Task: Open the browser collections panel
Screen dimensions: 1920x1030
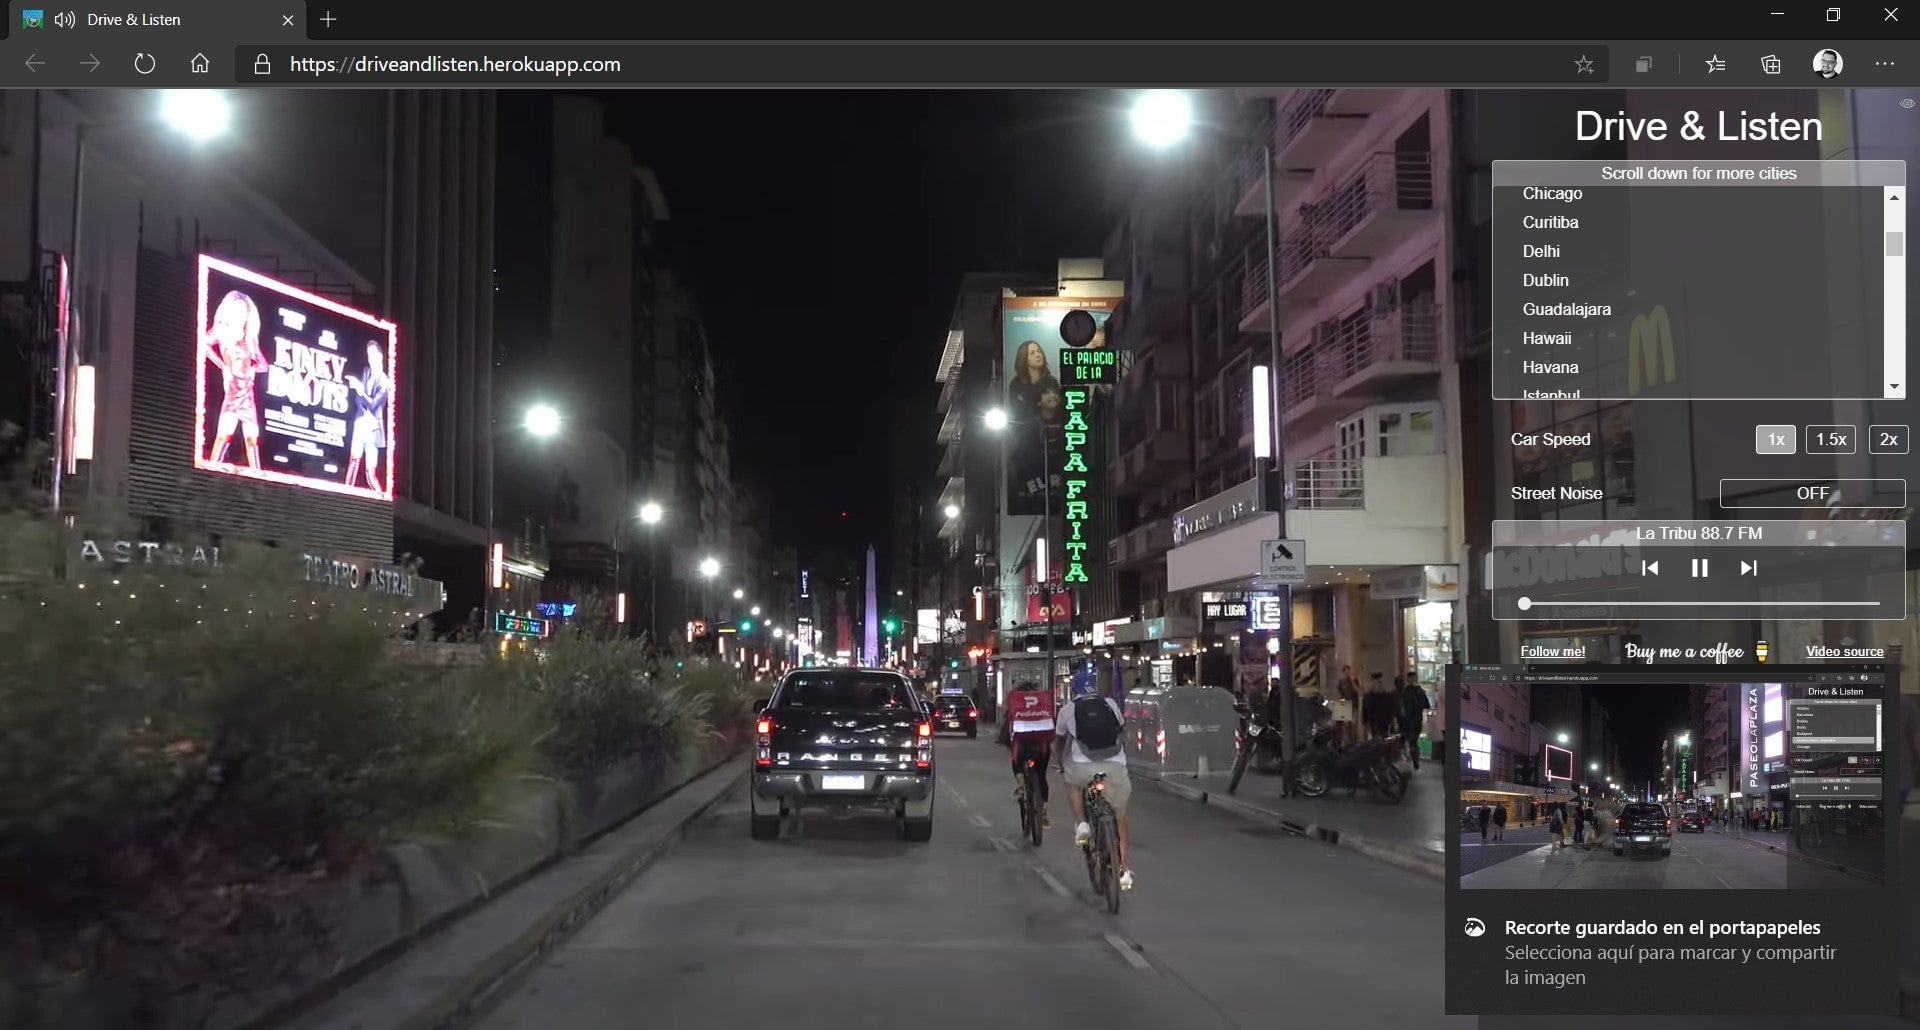Action: tap(1771, 65)
